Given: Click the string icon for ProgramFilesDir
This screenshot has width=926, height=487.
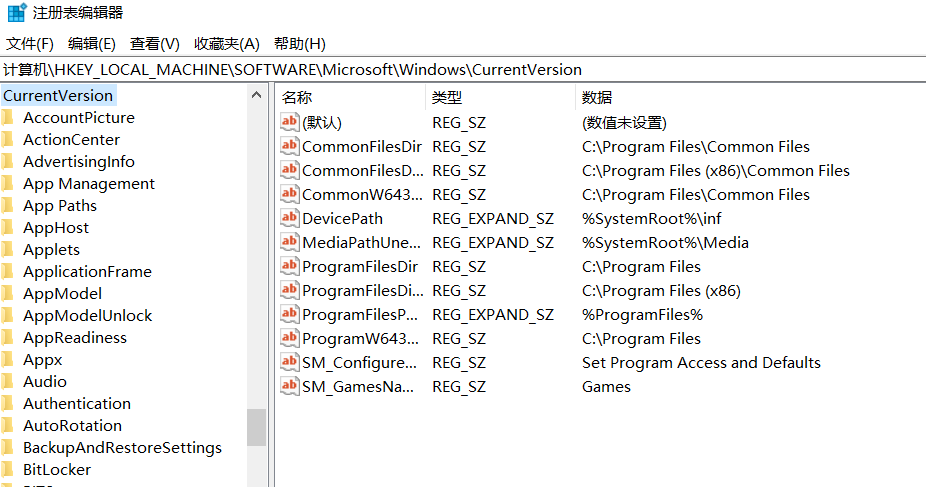Looking at the screenshot, I should (x=289, y=266).
